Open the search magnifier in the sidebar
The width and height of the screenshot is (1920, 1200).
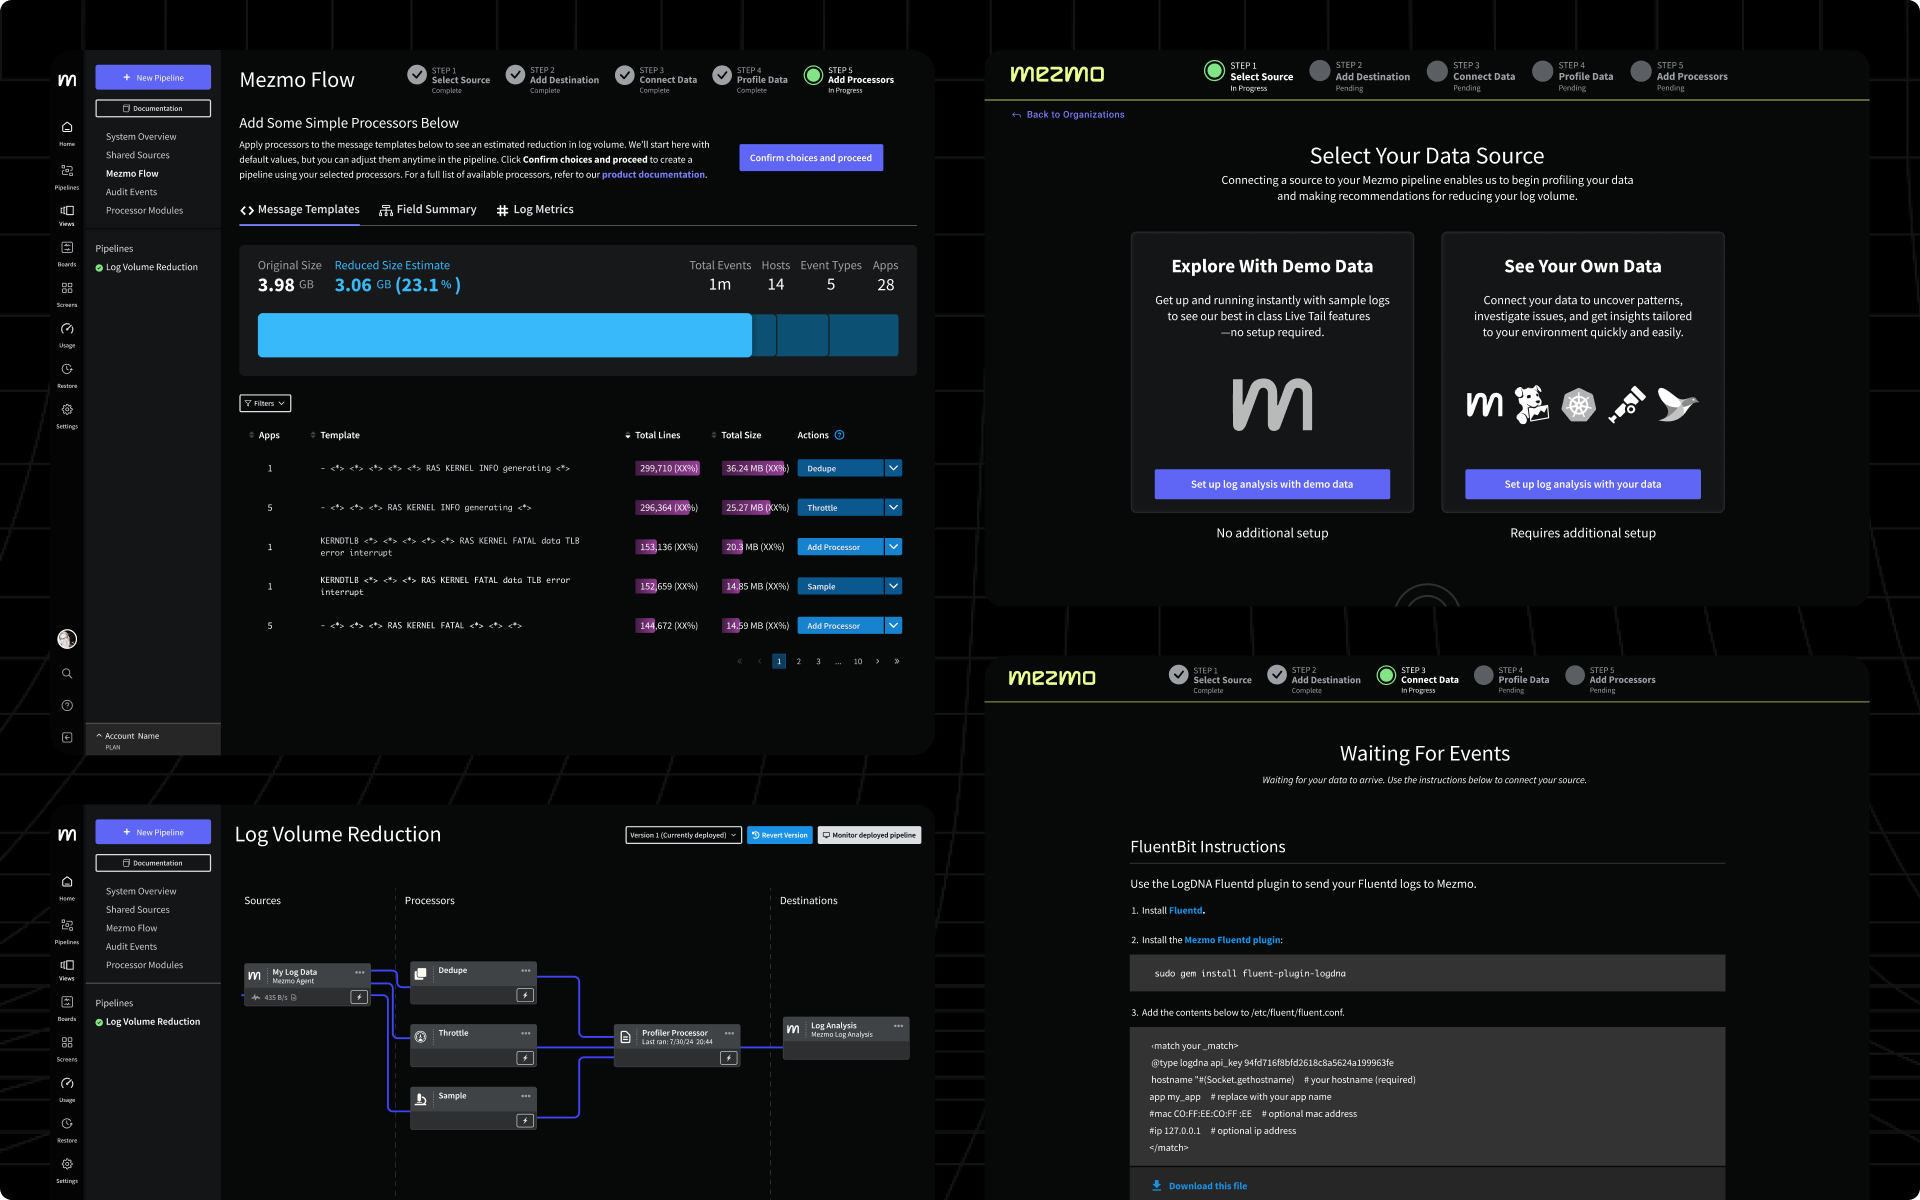click(67, 673)
